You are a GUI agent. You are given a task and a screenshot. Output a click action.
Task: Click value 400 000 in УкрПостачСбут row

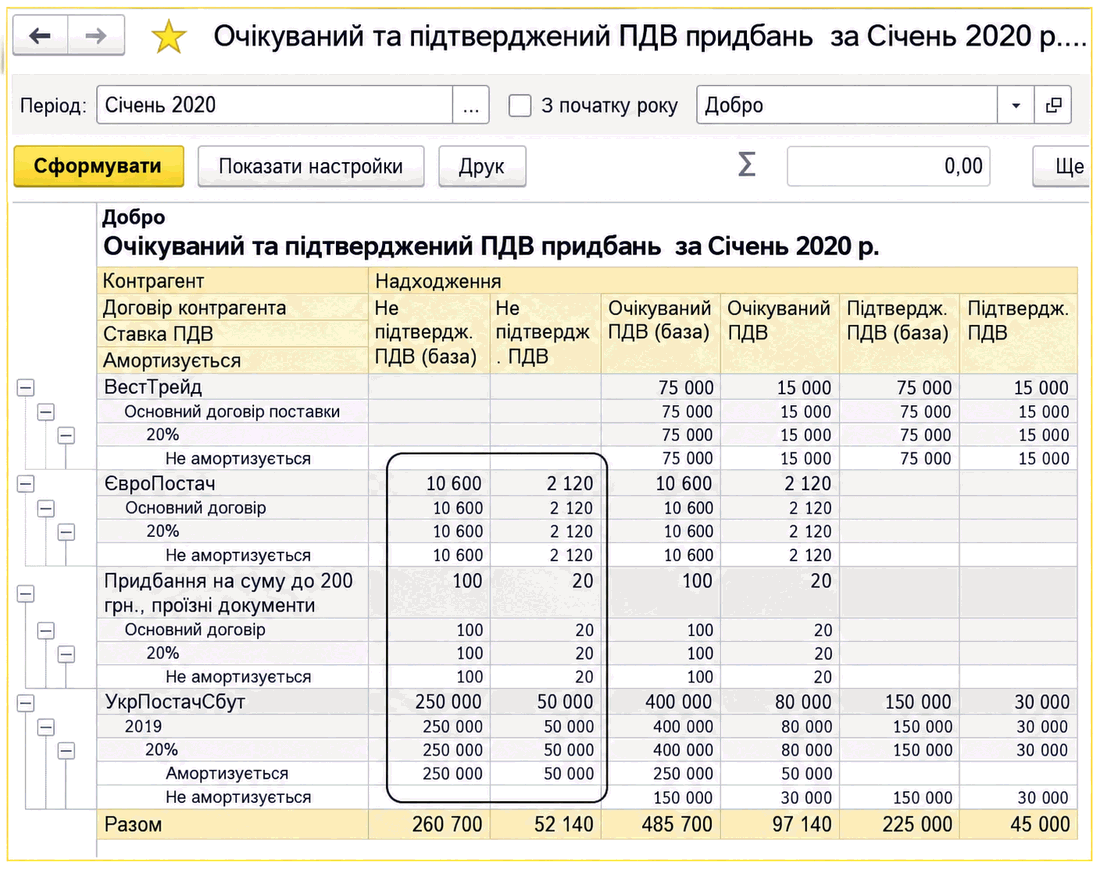678,702
